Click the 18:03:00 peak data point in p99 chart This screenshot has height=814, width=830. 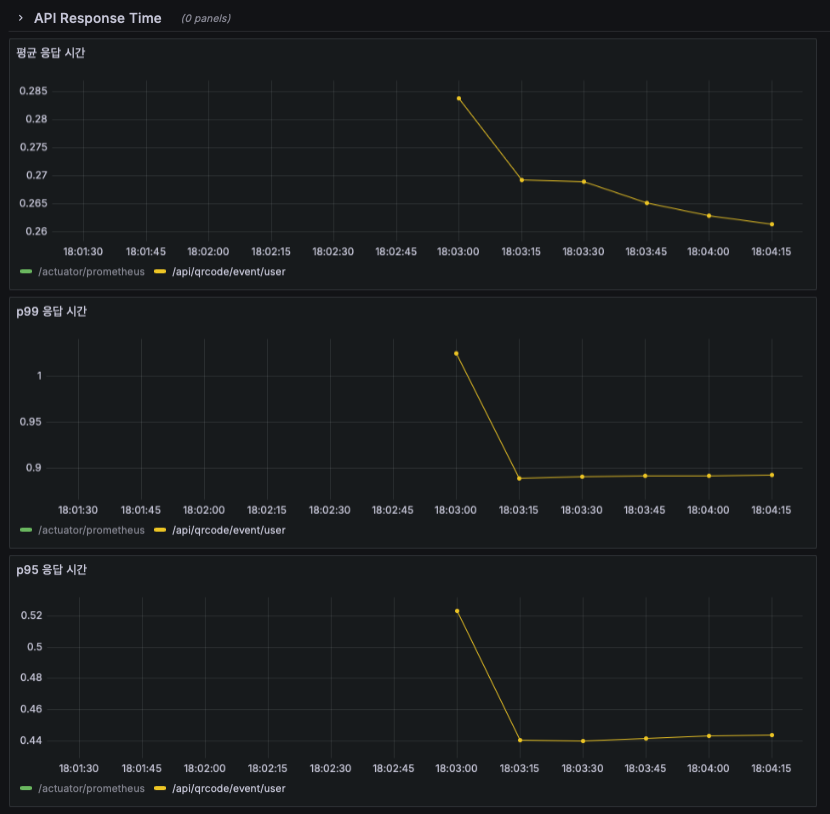(456, 354)
